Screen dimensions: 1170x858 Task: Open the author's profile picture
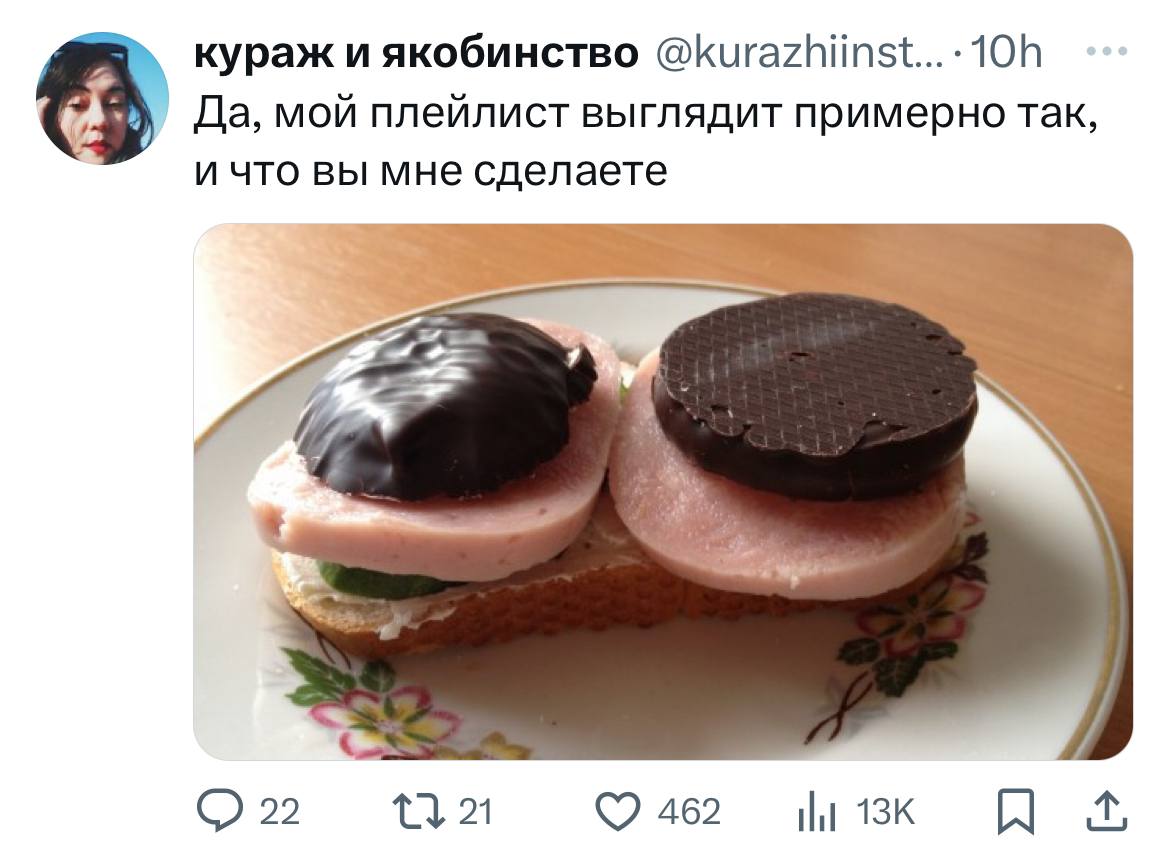coord(102,98)
